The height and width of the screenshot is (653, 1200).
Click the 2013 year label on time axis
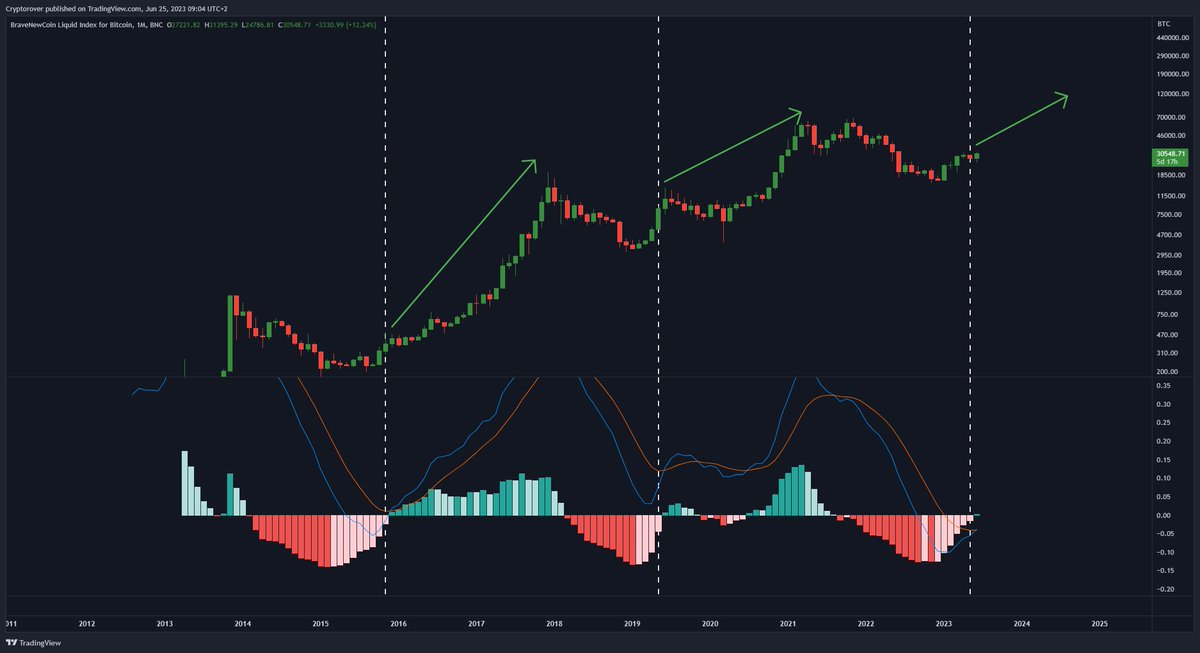pyautogui.click(x=165, y=623)
